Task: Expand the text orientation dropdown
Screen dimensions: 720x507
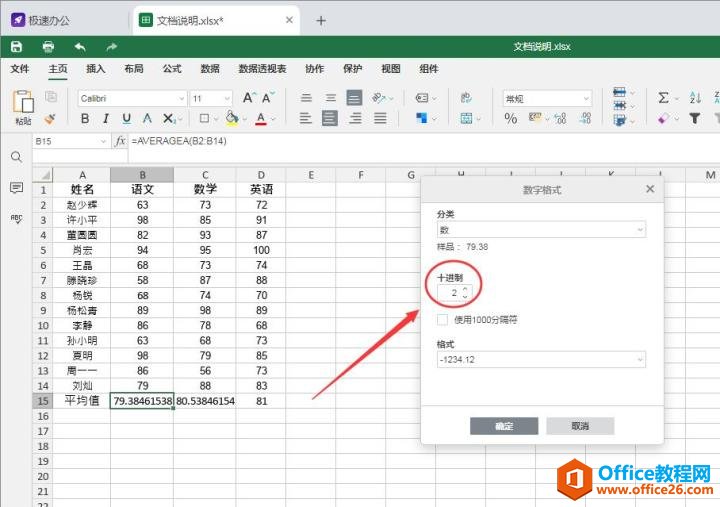Action: [391, 98]
